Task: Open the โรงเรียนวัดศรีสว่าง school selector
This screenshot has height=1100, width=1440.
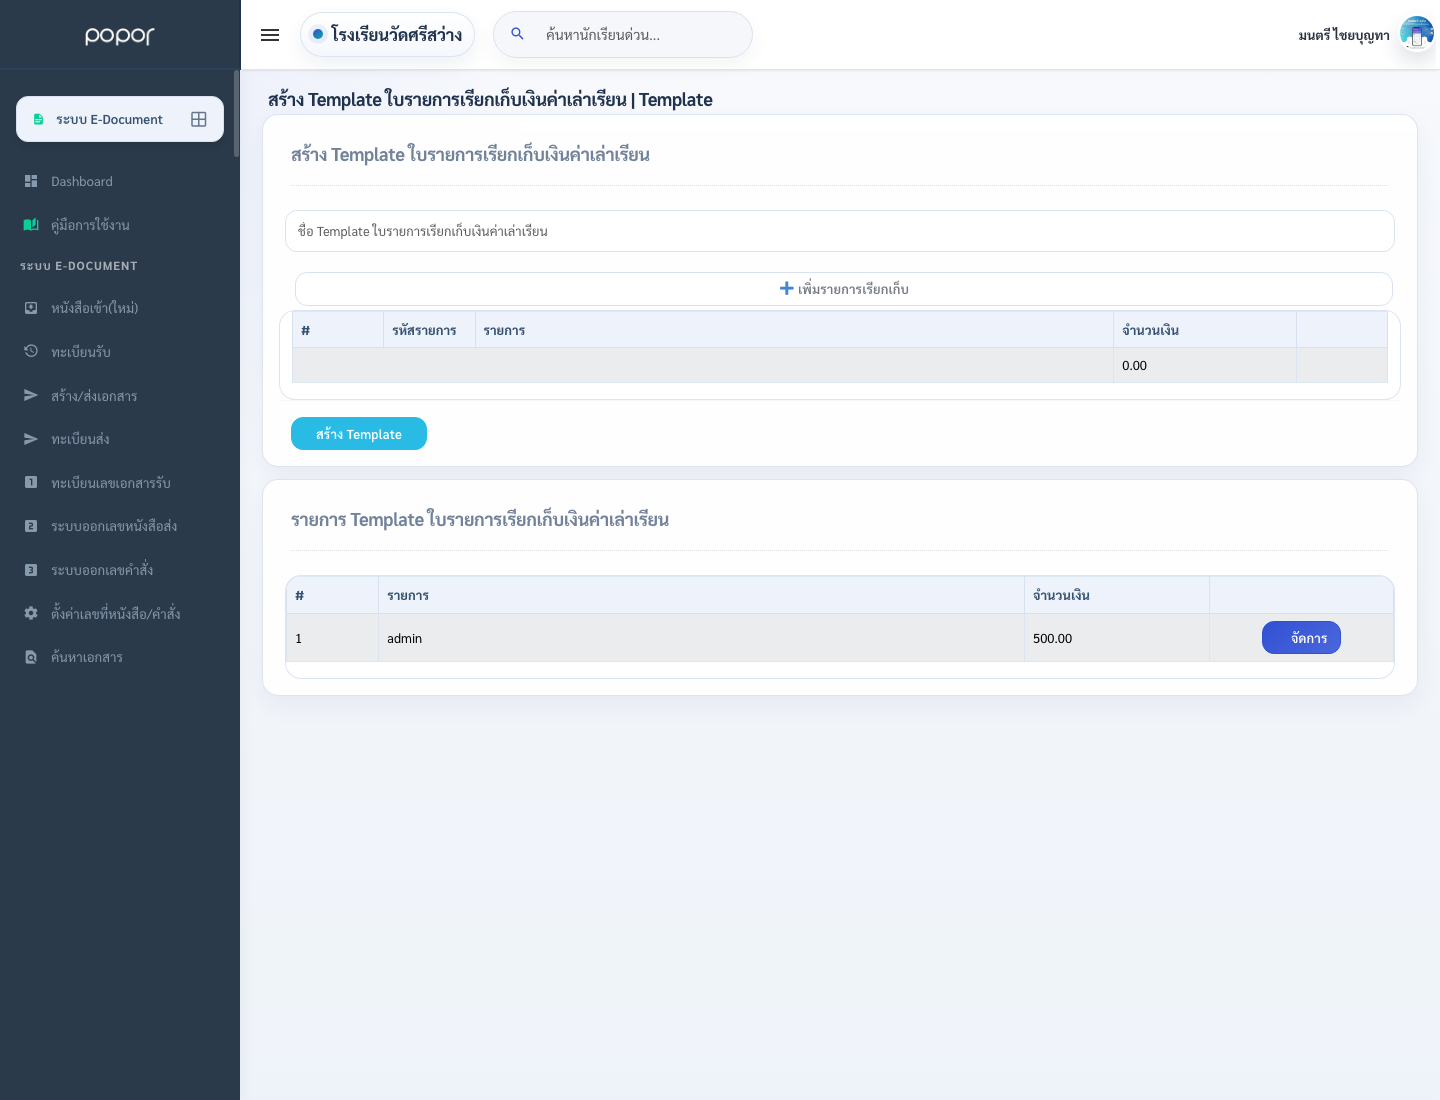Action: click(387, 34)
